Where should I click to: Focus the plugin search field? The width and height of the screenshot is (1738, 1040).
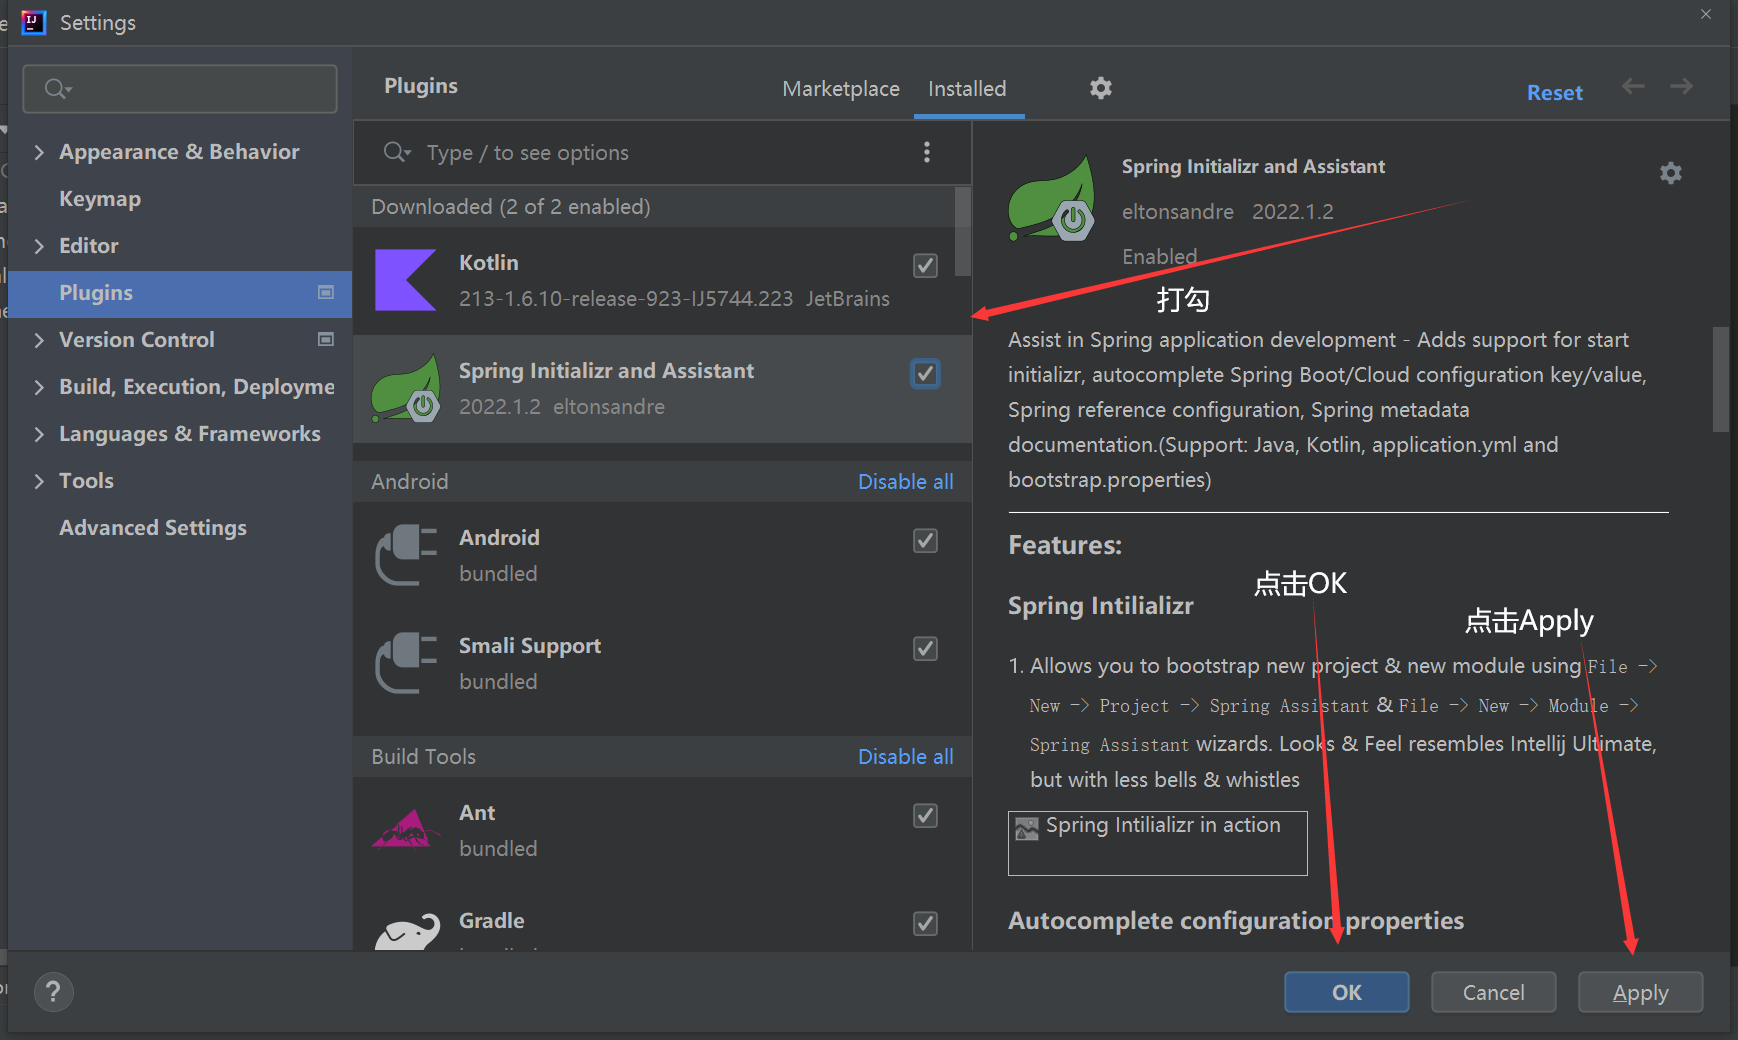[662, 153]
